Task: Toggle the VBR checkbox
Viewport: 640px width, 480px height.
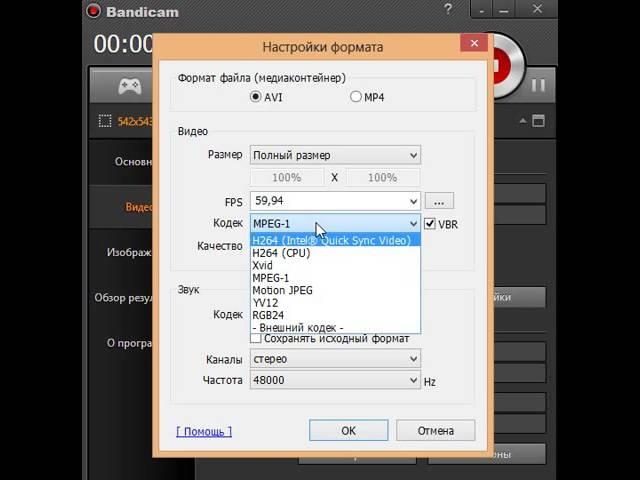Action: pos(429,224)
